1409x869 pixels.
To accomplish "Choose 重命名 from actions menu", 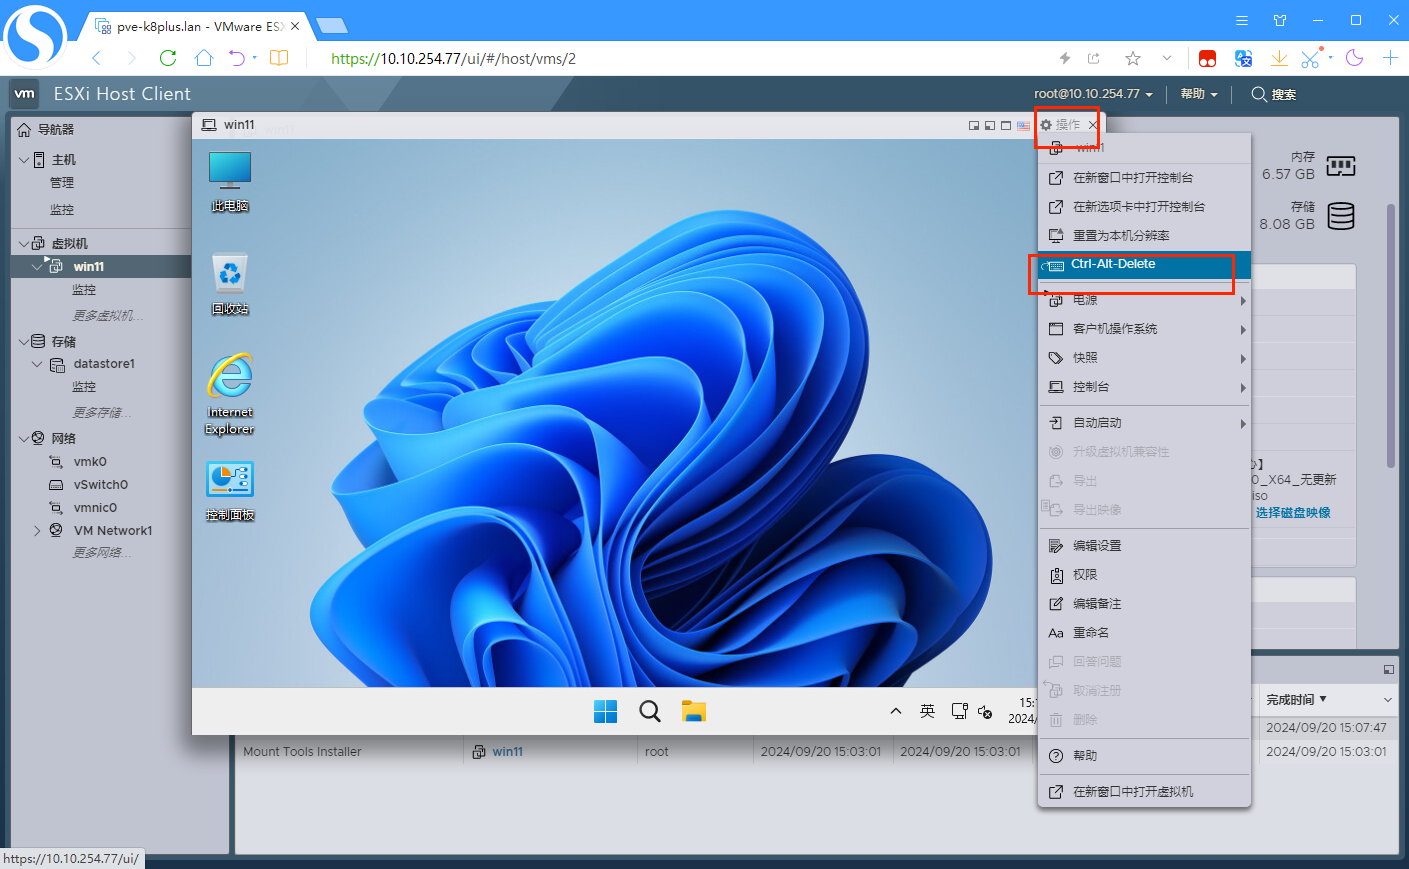I will [x=1144, y=633].
